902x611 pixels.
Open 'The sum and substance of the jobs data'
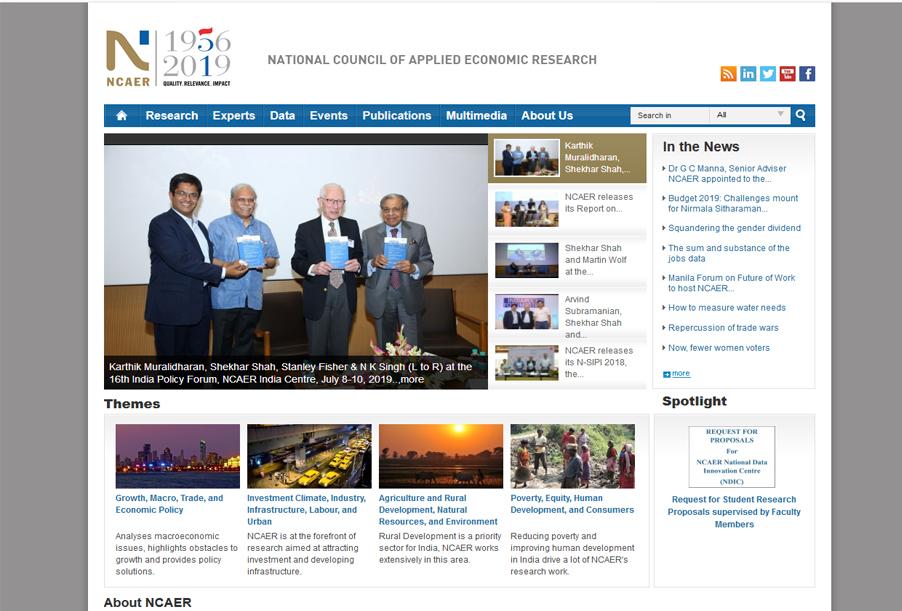(x=728, y=253)
